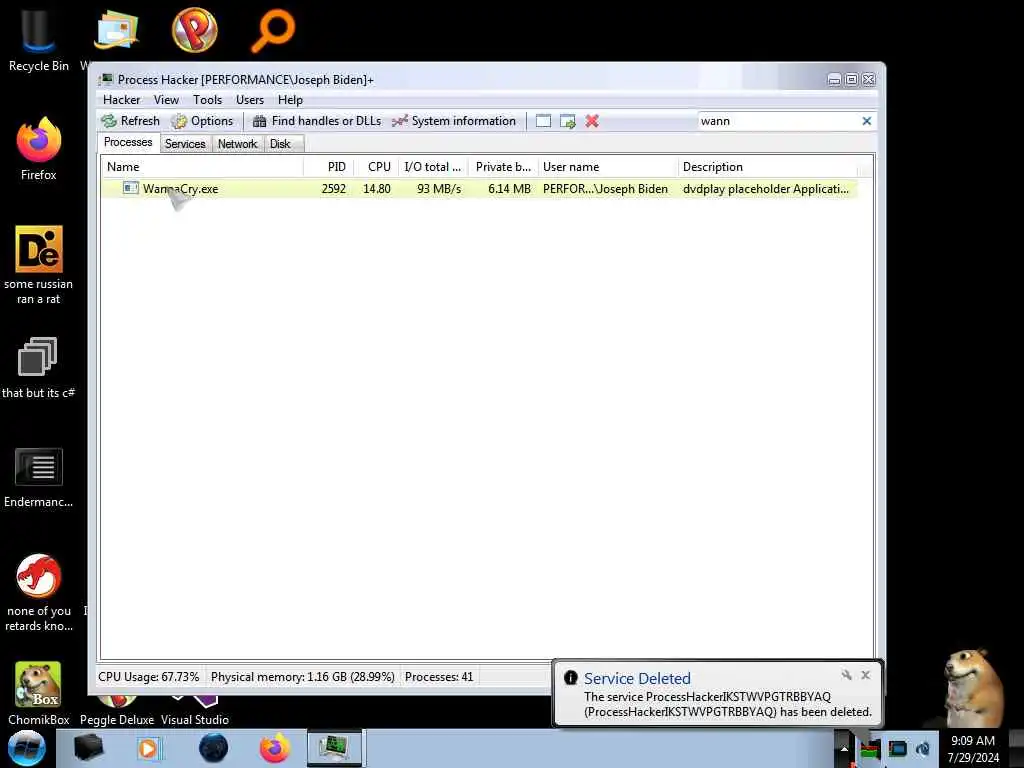1024x768 pixels.
Task: Open the media player taskbar icon
Action: click(x=148, y=748)
